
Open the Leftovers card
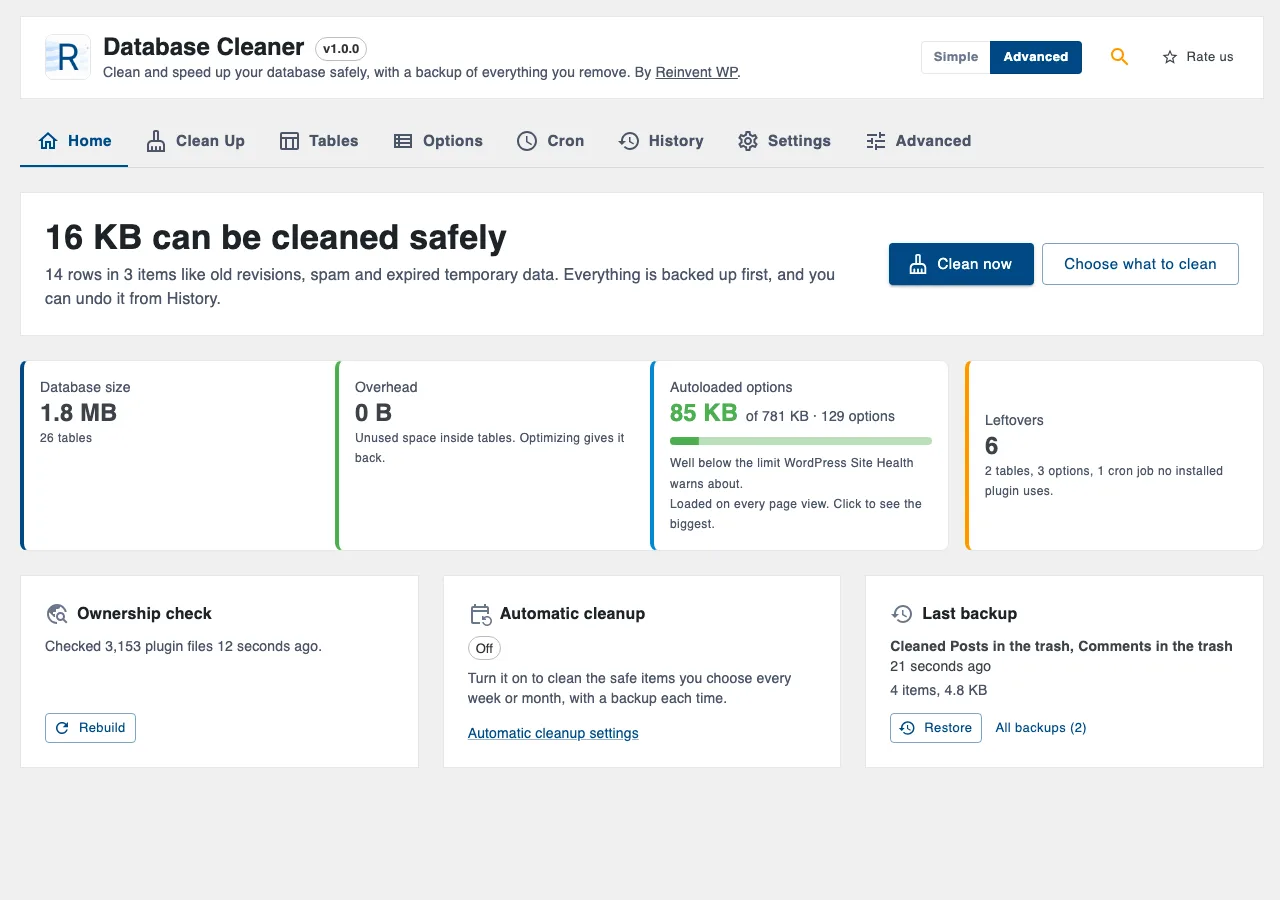(x=1114, y=456)
